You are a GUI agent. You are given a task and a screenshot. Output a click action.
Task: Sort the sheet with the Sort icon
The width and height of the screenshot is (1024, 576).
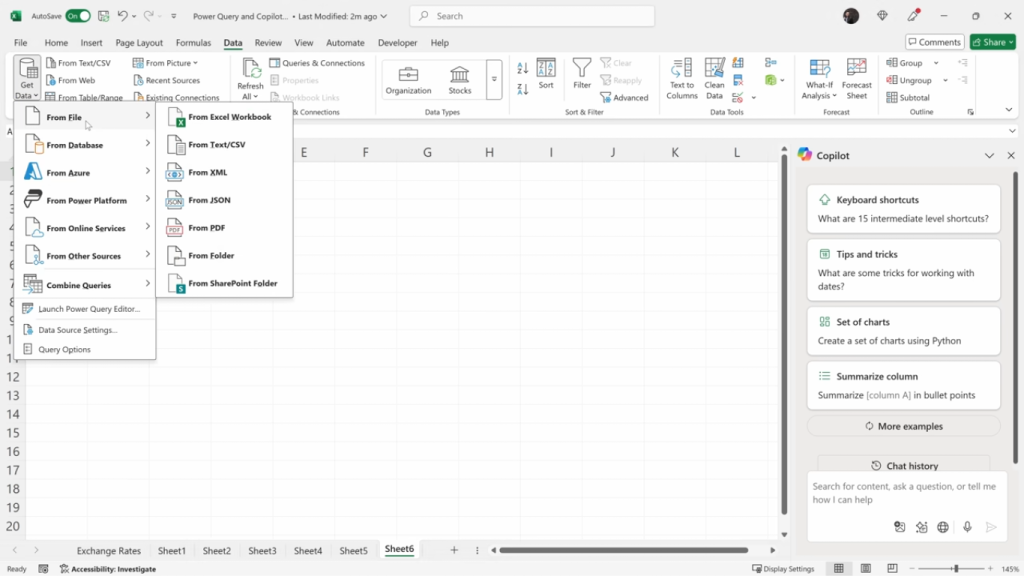tap(546, 72)
